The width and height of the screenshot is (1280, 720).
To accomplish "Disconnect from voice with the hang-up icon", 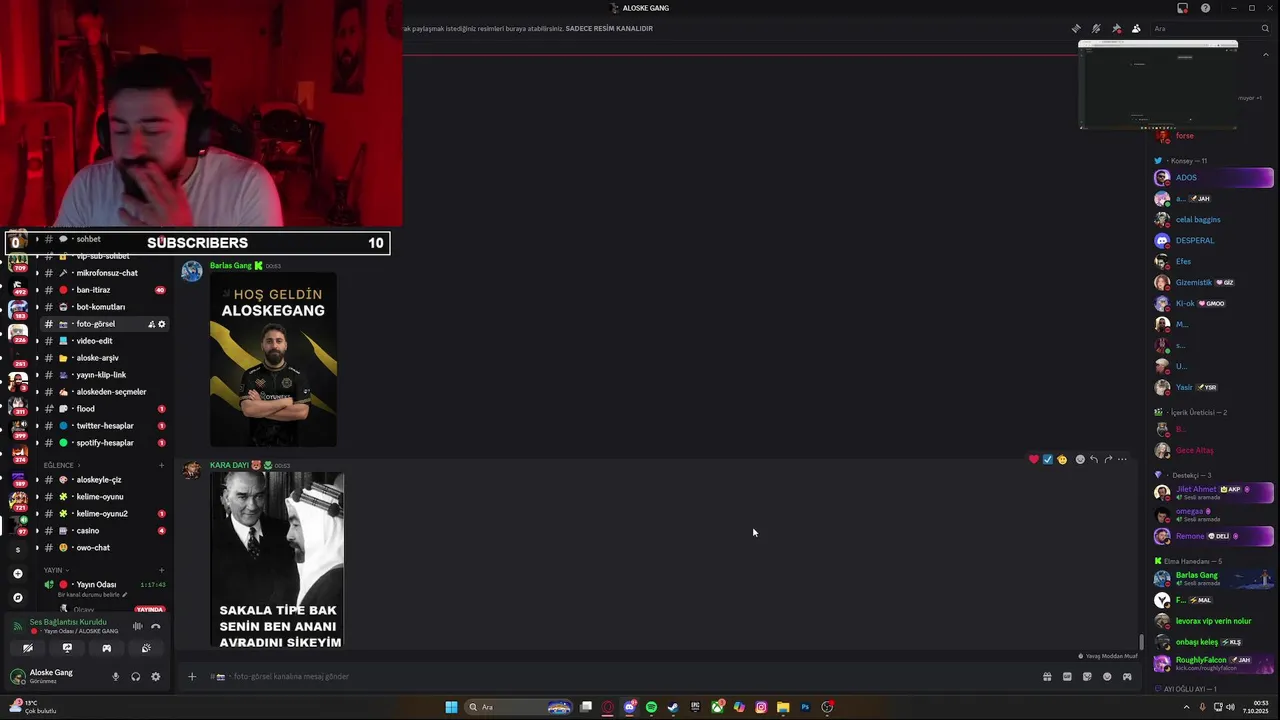I will 155,626.
